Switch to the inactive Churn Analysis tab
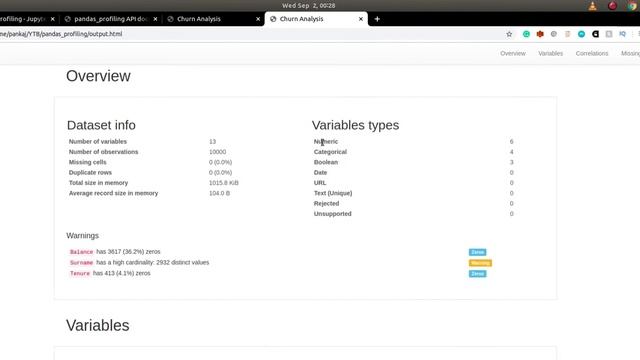The image size is (640, 360). pos(213,19)
